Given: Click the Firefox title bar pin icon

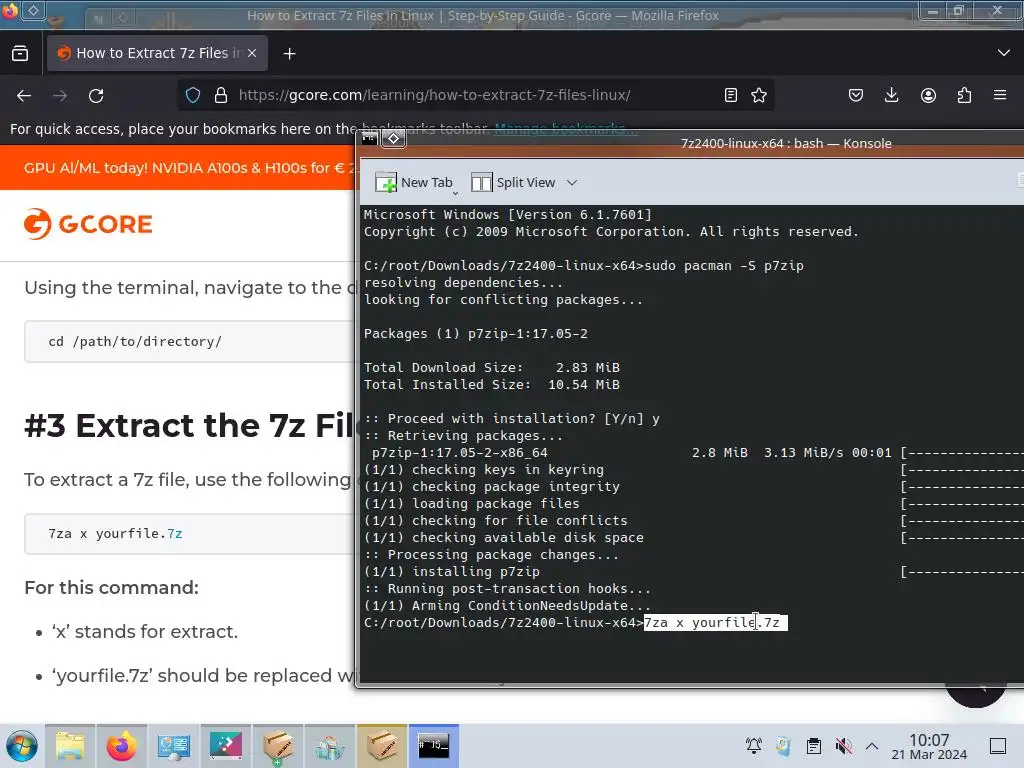Looking at the screenshot, I should [33, 11].
